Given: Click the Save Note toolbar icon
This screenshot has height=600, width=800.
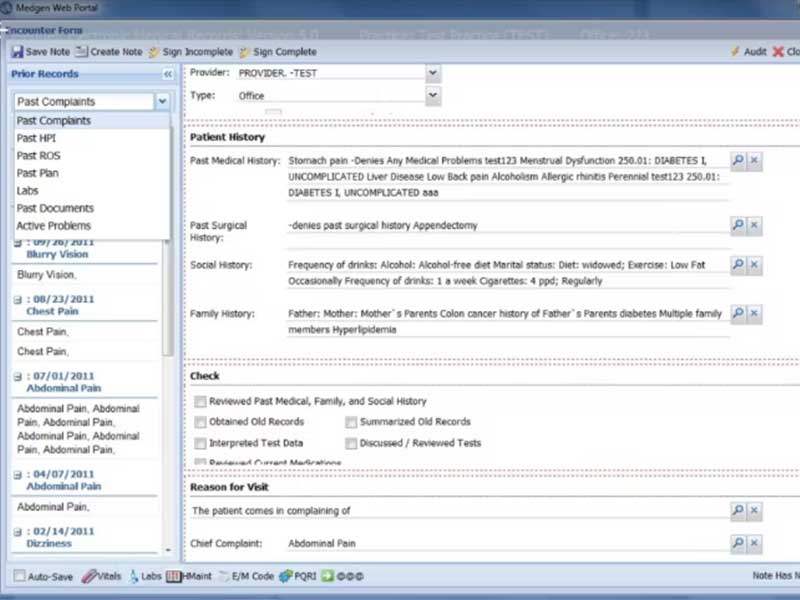Looking at the screenshot, I should 17,52.
